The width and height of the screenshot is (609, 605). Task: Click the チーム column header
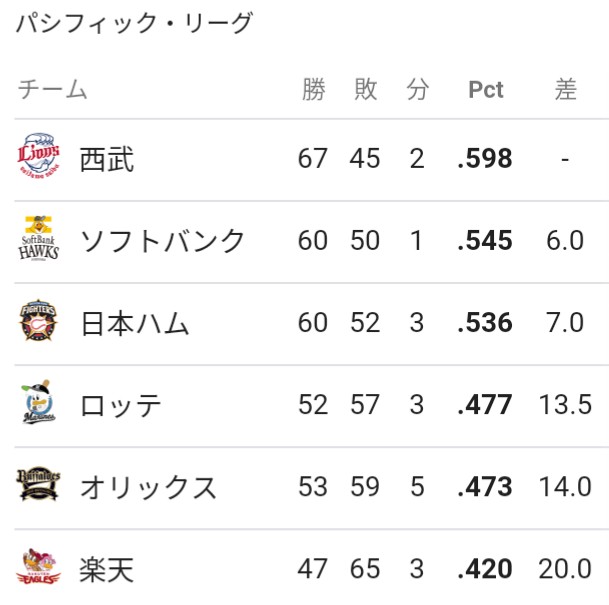click(x=52, y=89)
